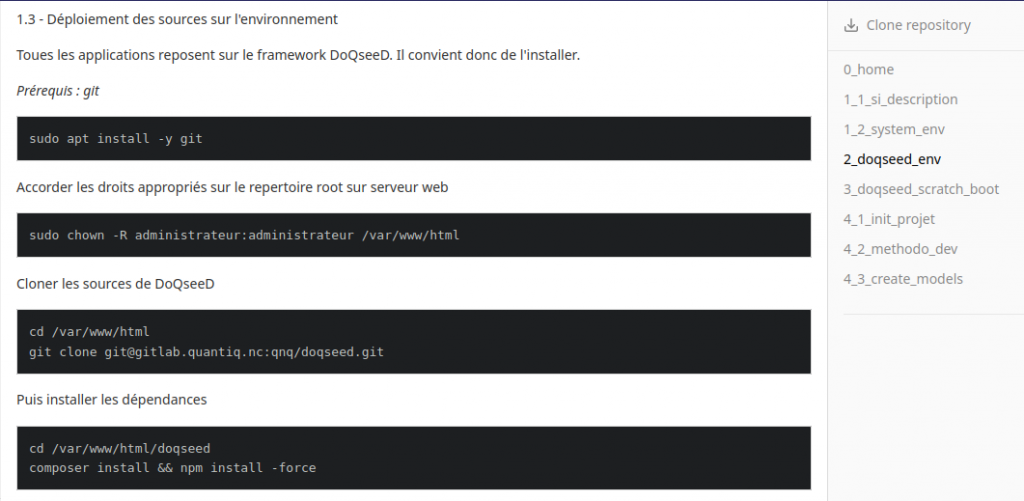Open the 3_doqseed_scratch_boot page

pos(921,189)
